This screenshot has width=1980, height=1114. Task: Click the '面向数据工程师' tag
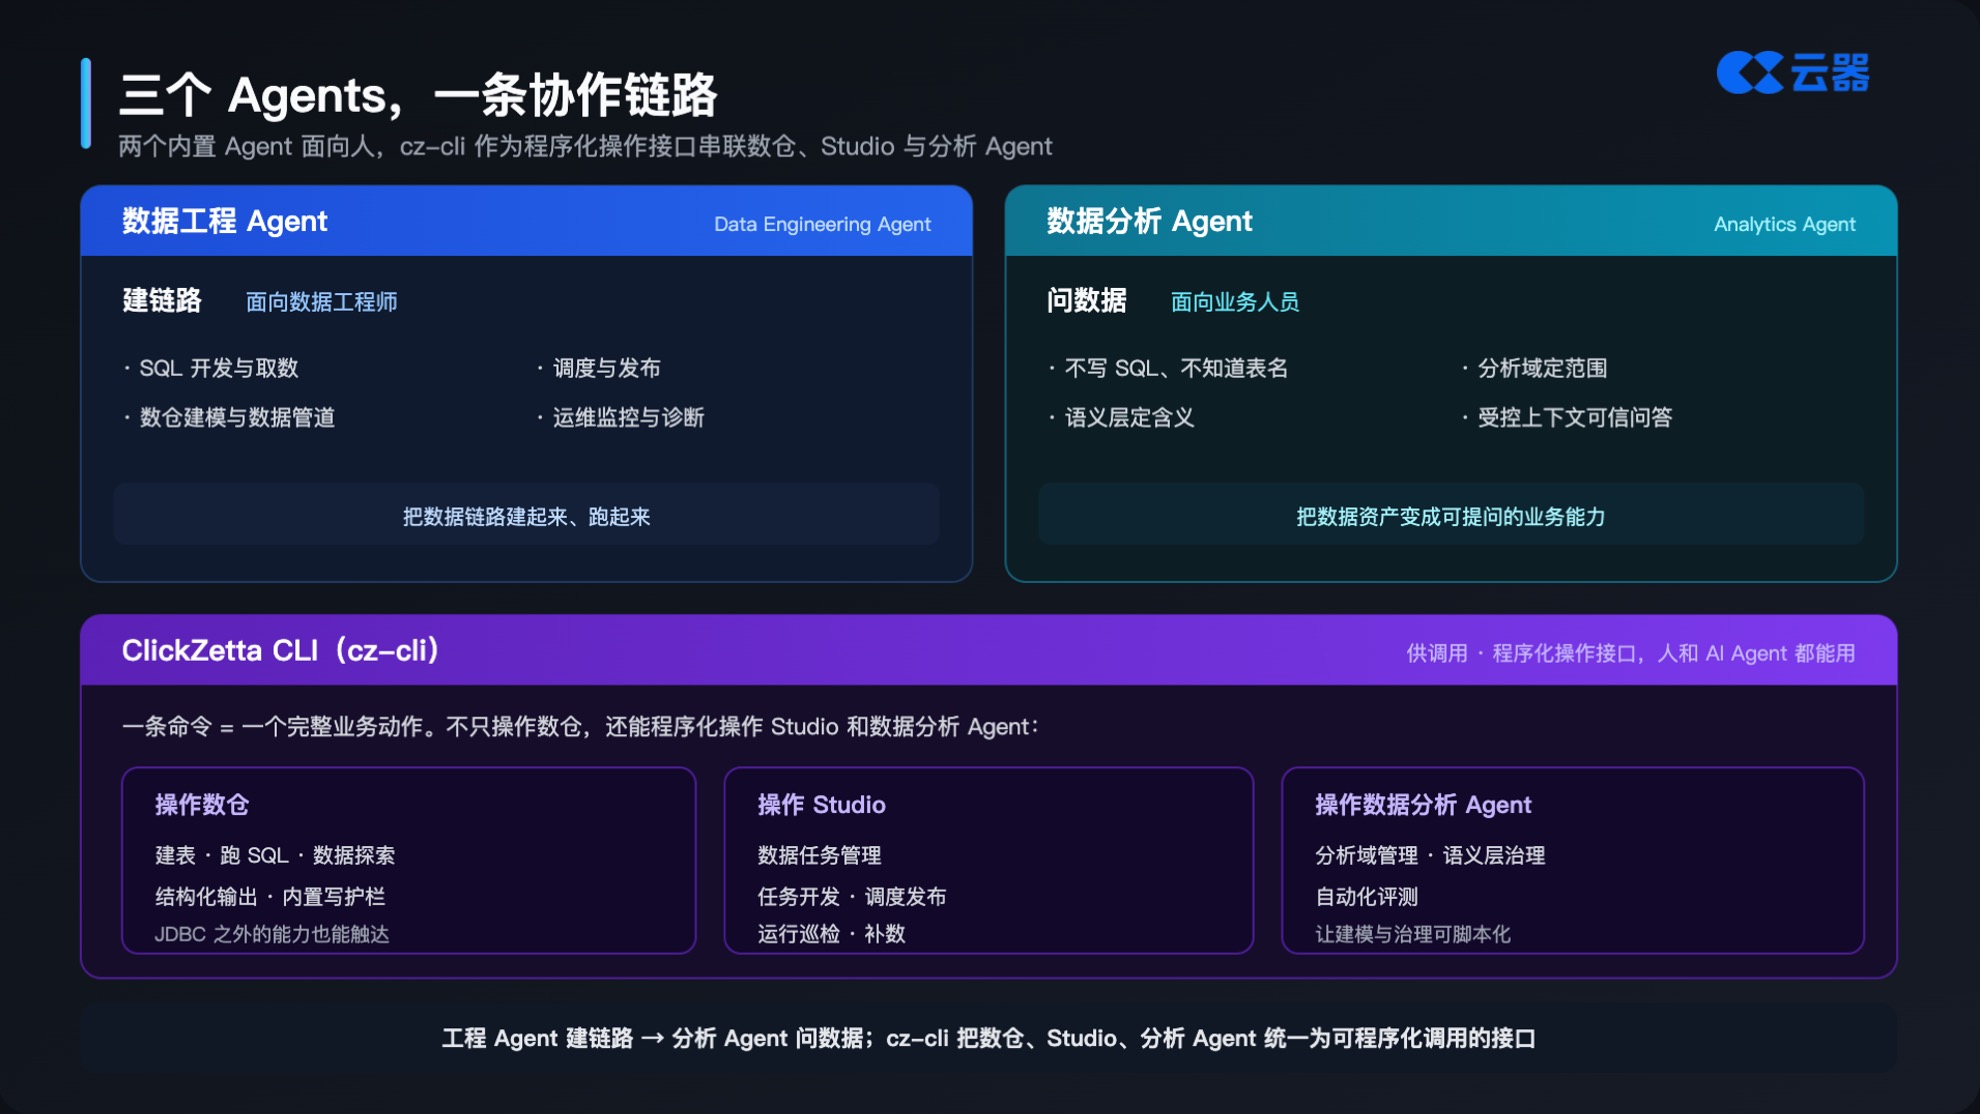[x=321, y=302]
